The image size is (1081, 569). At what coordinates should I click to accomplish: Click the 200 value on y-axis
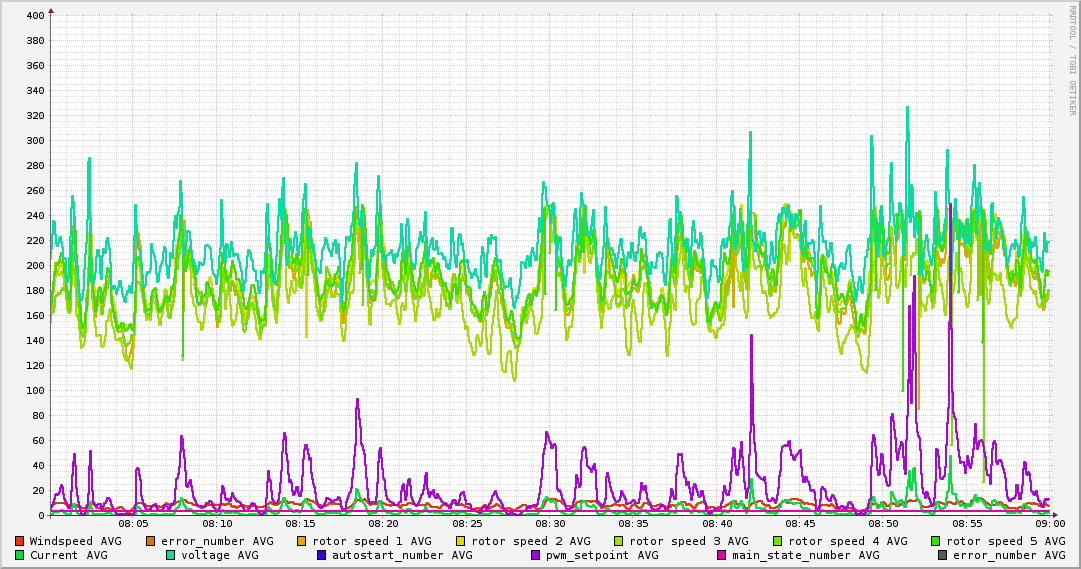click(x=35, y=266)
